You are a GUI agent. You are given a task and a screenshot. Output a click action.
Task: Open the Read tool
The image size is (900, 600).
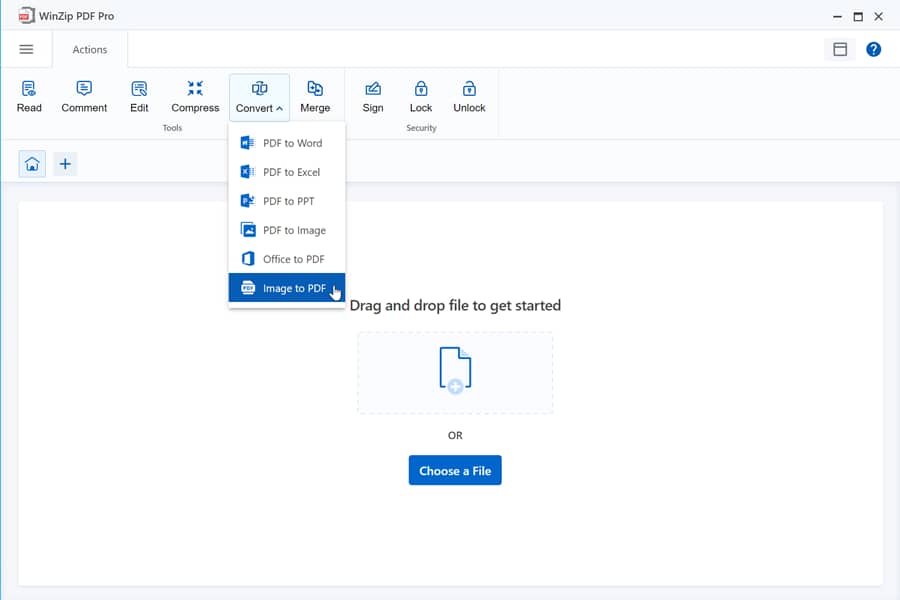click(29, 96)
